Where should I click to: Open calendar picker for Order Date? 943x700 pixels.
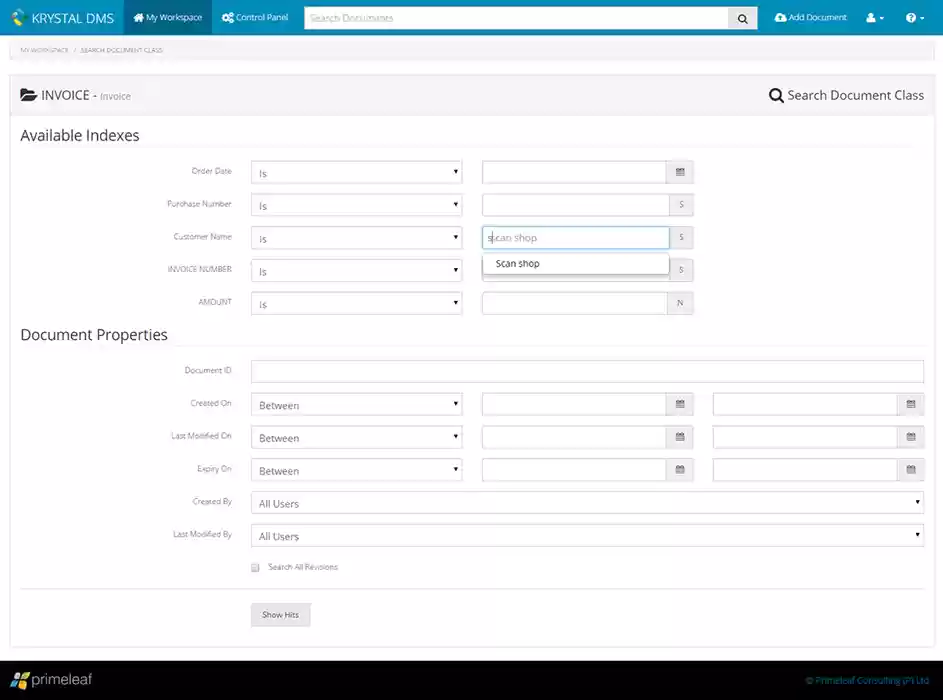pyautogui.click(x=680, y=172)
